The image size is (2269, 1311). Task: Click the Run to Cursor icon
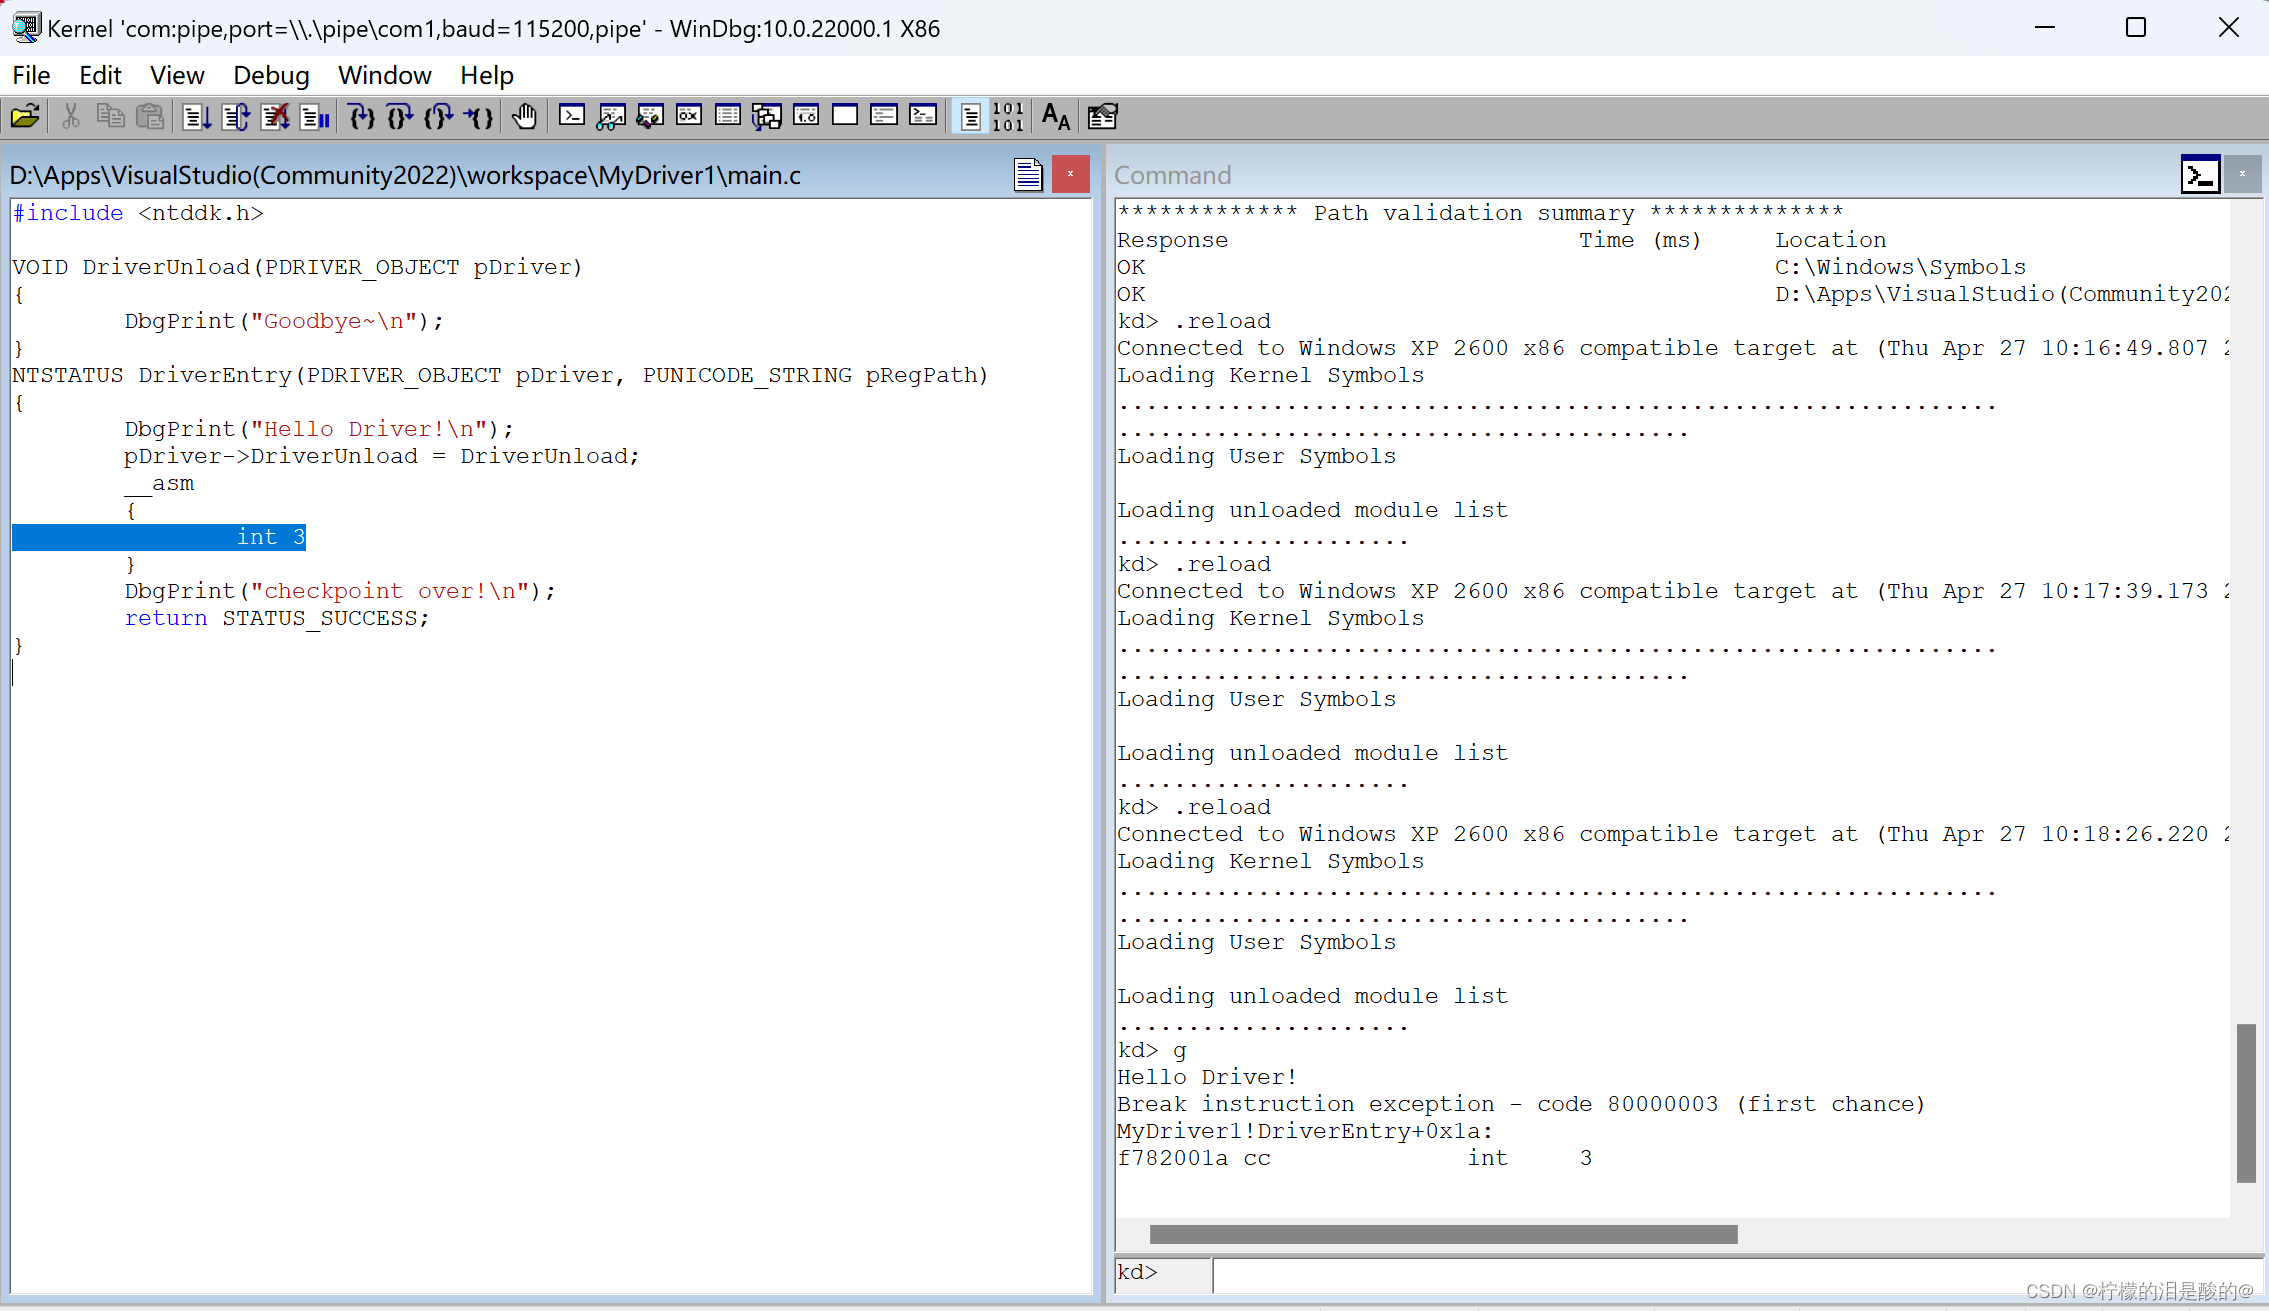click(x=478, y=117)
